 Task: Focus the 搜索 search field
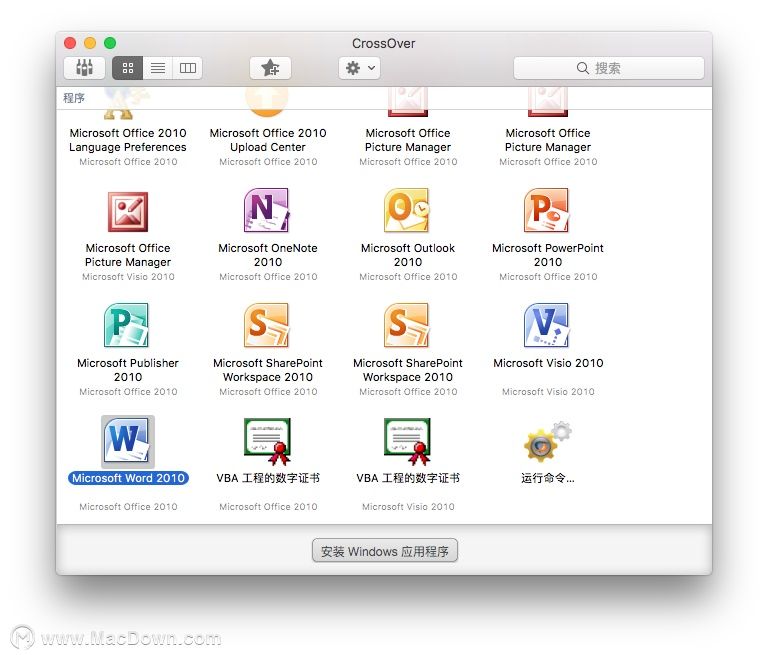(x=609, y=68)
